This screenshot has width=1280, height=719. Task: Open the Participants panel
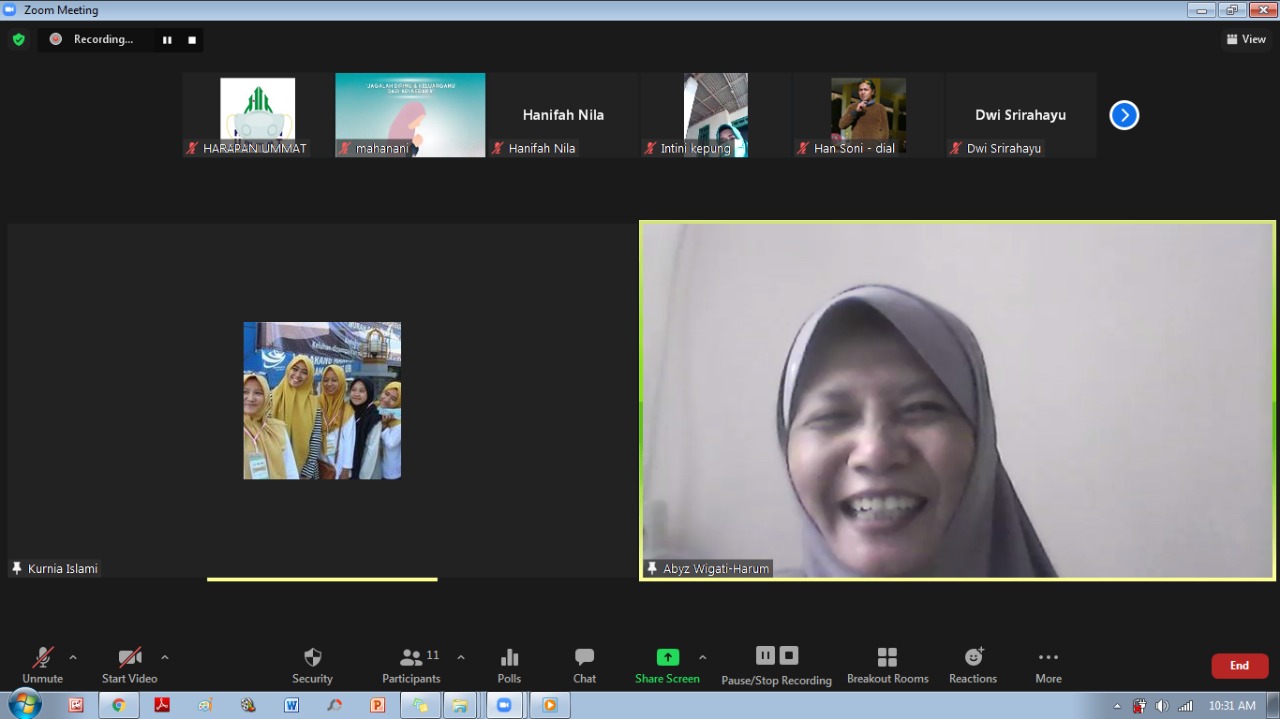tap(411, 665)
